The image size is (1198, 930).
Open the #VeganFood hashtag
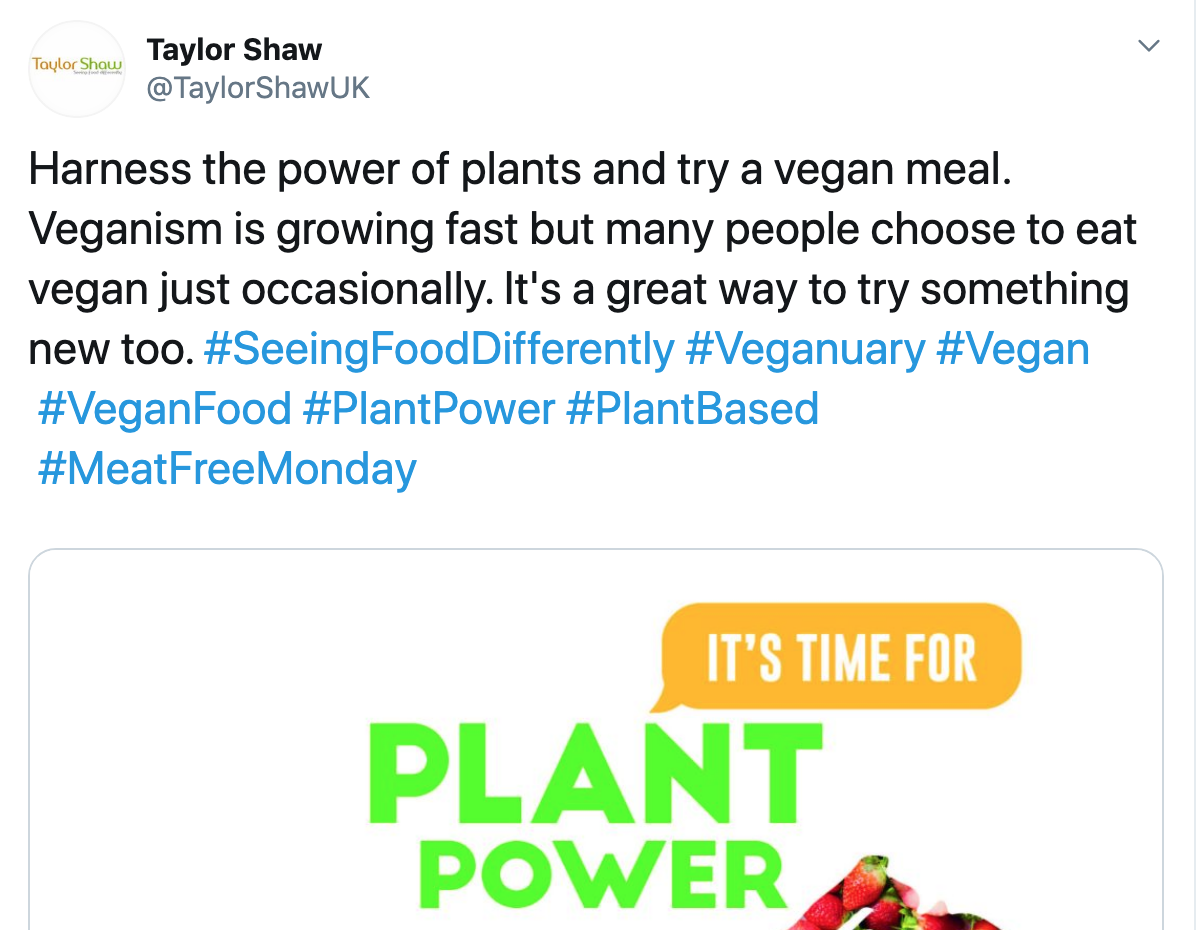coord(164,409)
